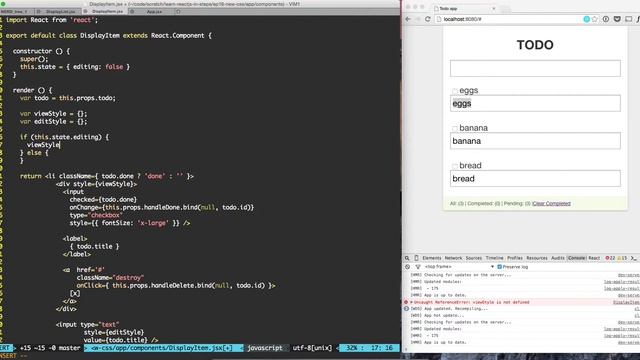Toggle the DevTools drawer prompt icon
640x360 pixels.
[x=634, y=258]
